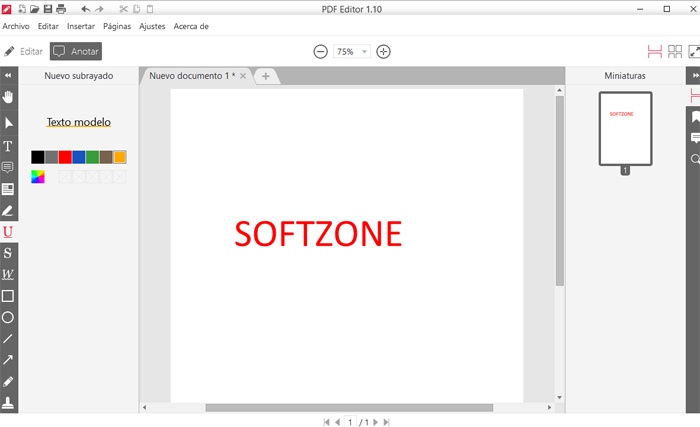The width and height of the screenshot is (700, 427).
Task: Pick the red color swatch
Action: (65, 157)
